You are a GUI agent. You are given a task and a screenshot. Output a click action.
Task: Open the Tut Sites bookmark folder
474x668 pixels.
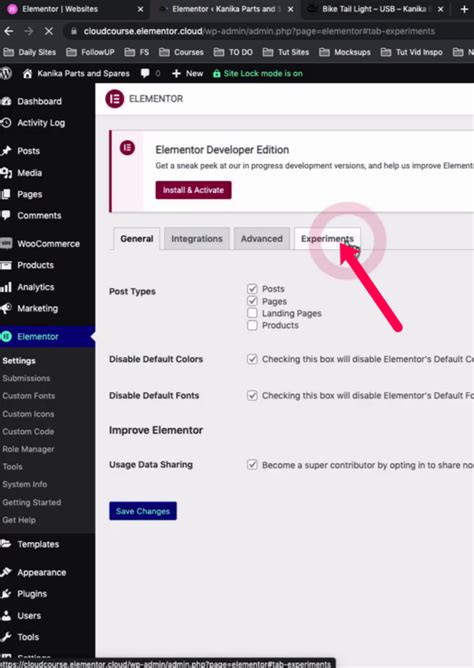point(286,52)
